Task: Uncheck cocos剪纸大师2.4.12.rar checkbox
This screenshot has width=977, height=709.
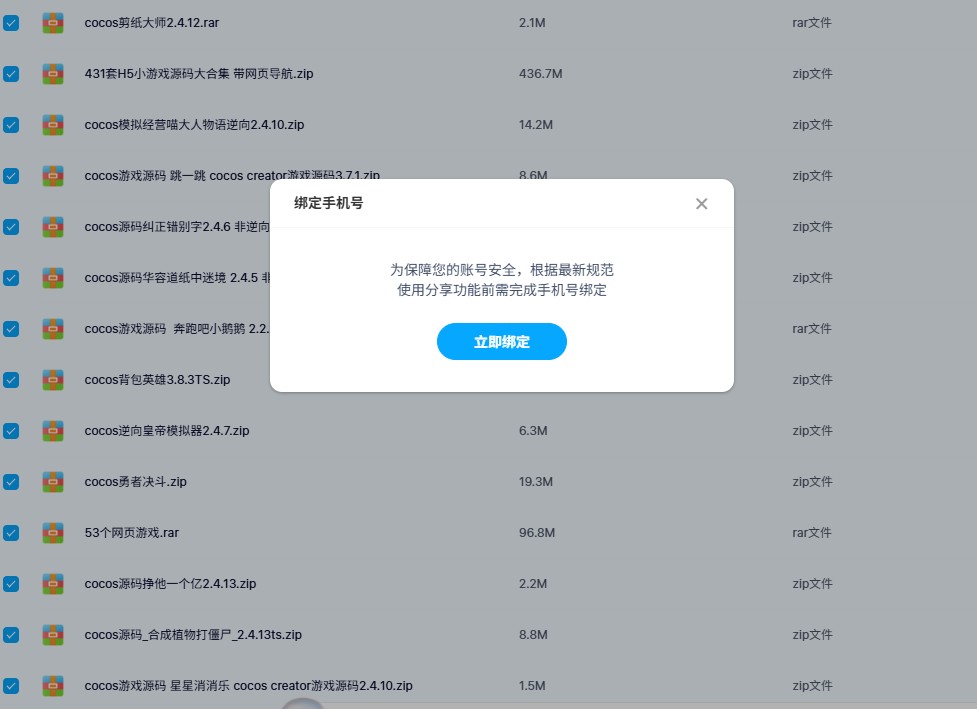Action: point(11,23)
